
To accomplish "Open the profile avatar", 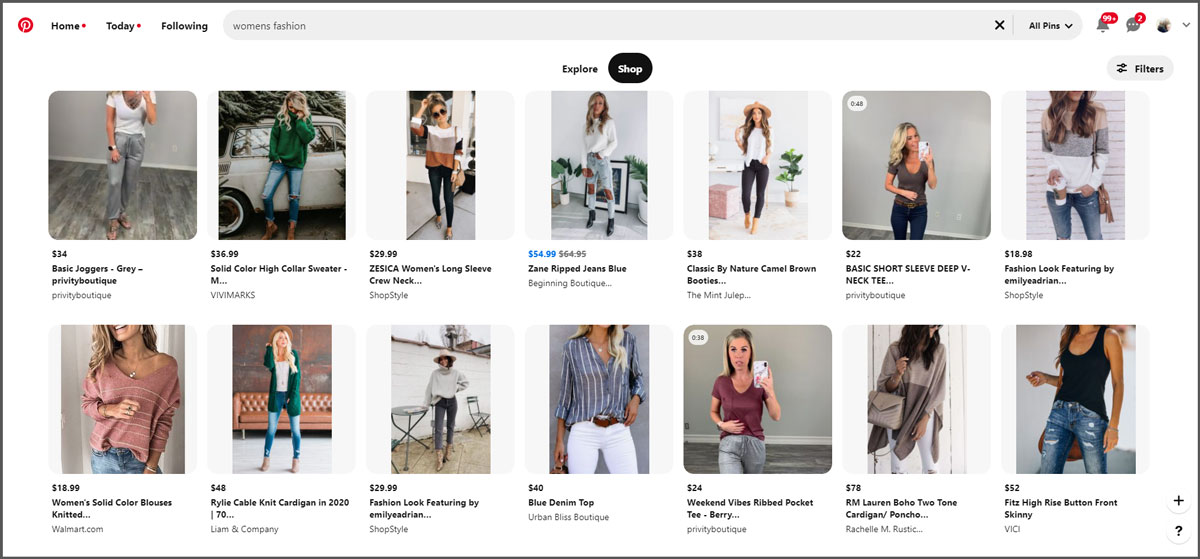I will point(1164,25).
